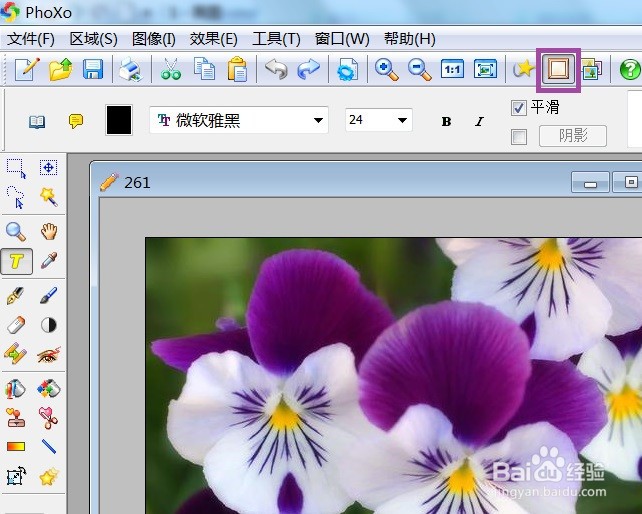Activate the Text tool
This screenshot has width=642, height=514.
click(x=17, y=261)
